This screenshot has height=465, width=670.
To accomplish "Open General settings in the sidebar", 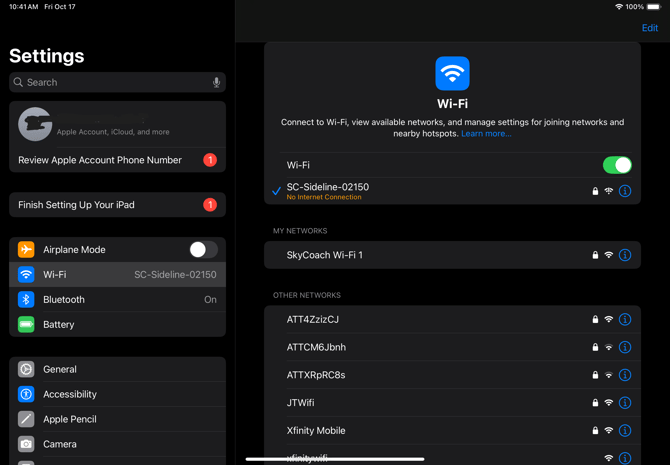I will (118, 369).
